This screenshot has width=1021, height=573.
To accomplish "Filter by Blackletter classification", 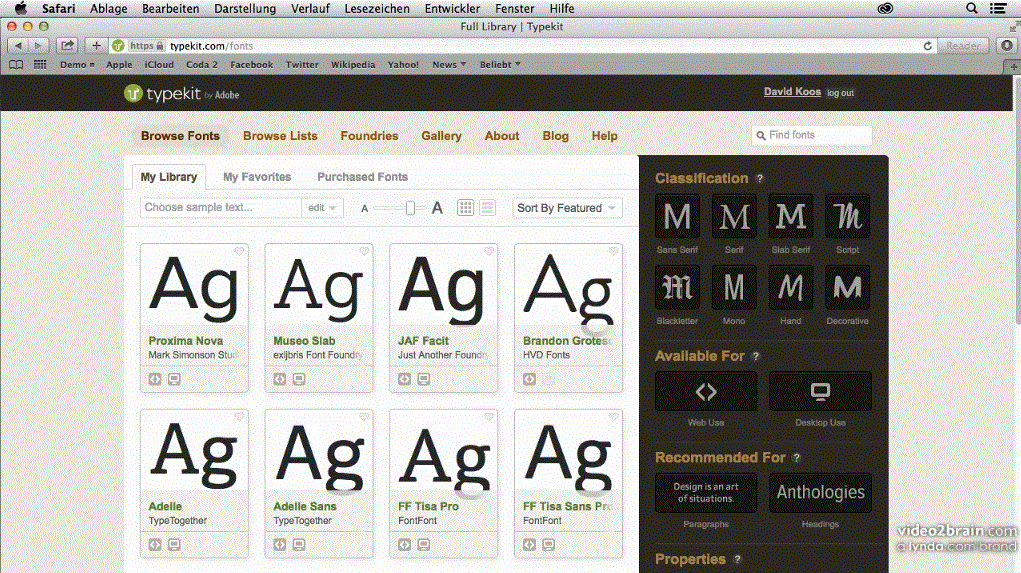I will [x=677, y=287].
